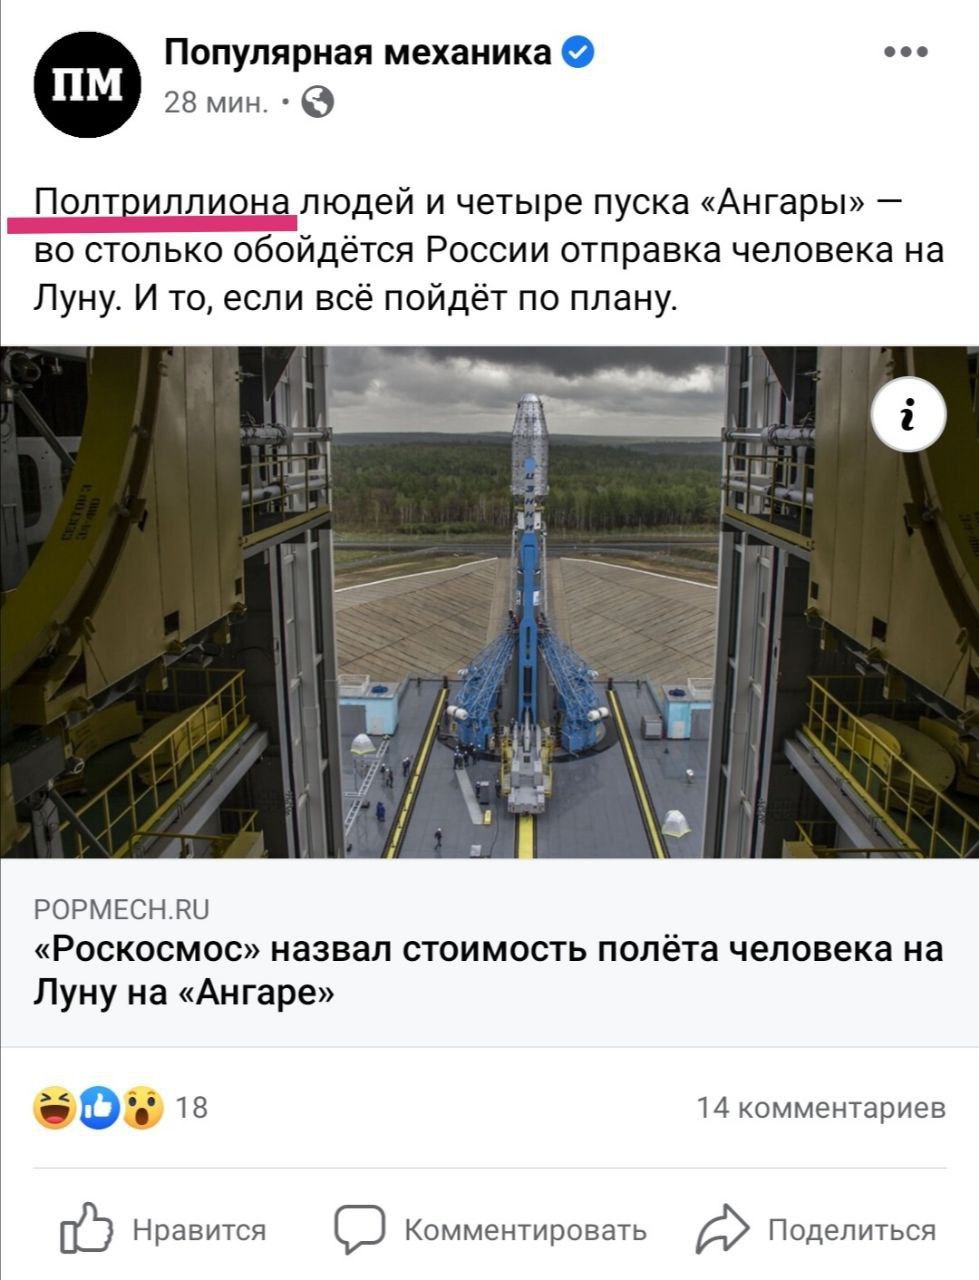The height and width of the screenshot is (1280, 979).
Task: Click the blue verified badge
Action: (x=578, y=51)
